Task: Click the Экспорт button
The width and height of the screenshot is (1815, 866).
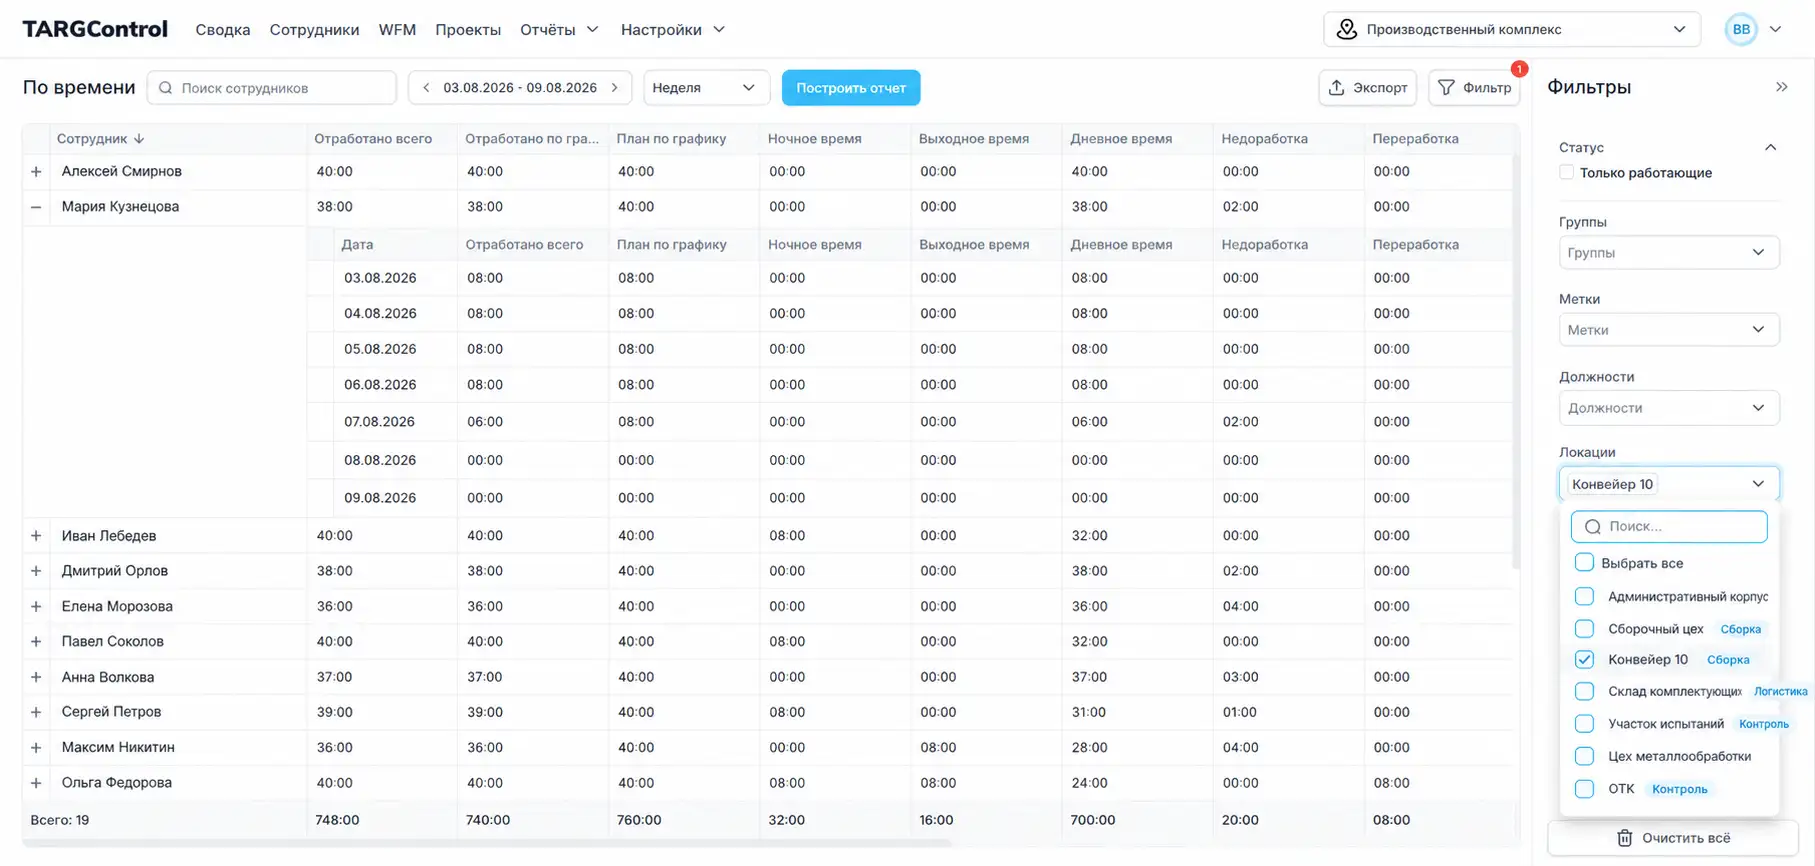Action: click(1367, 88)
